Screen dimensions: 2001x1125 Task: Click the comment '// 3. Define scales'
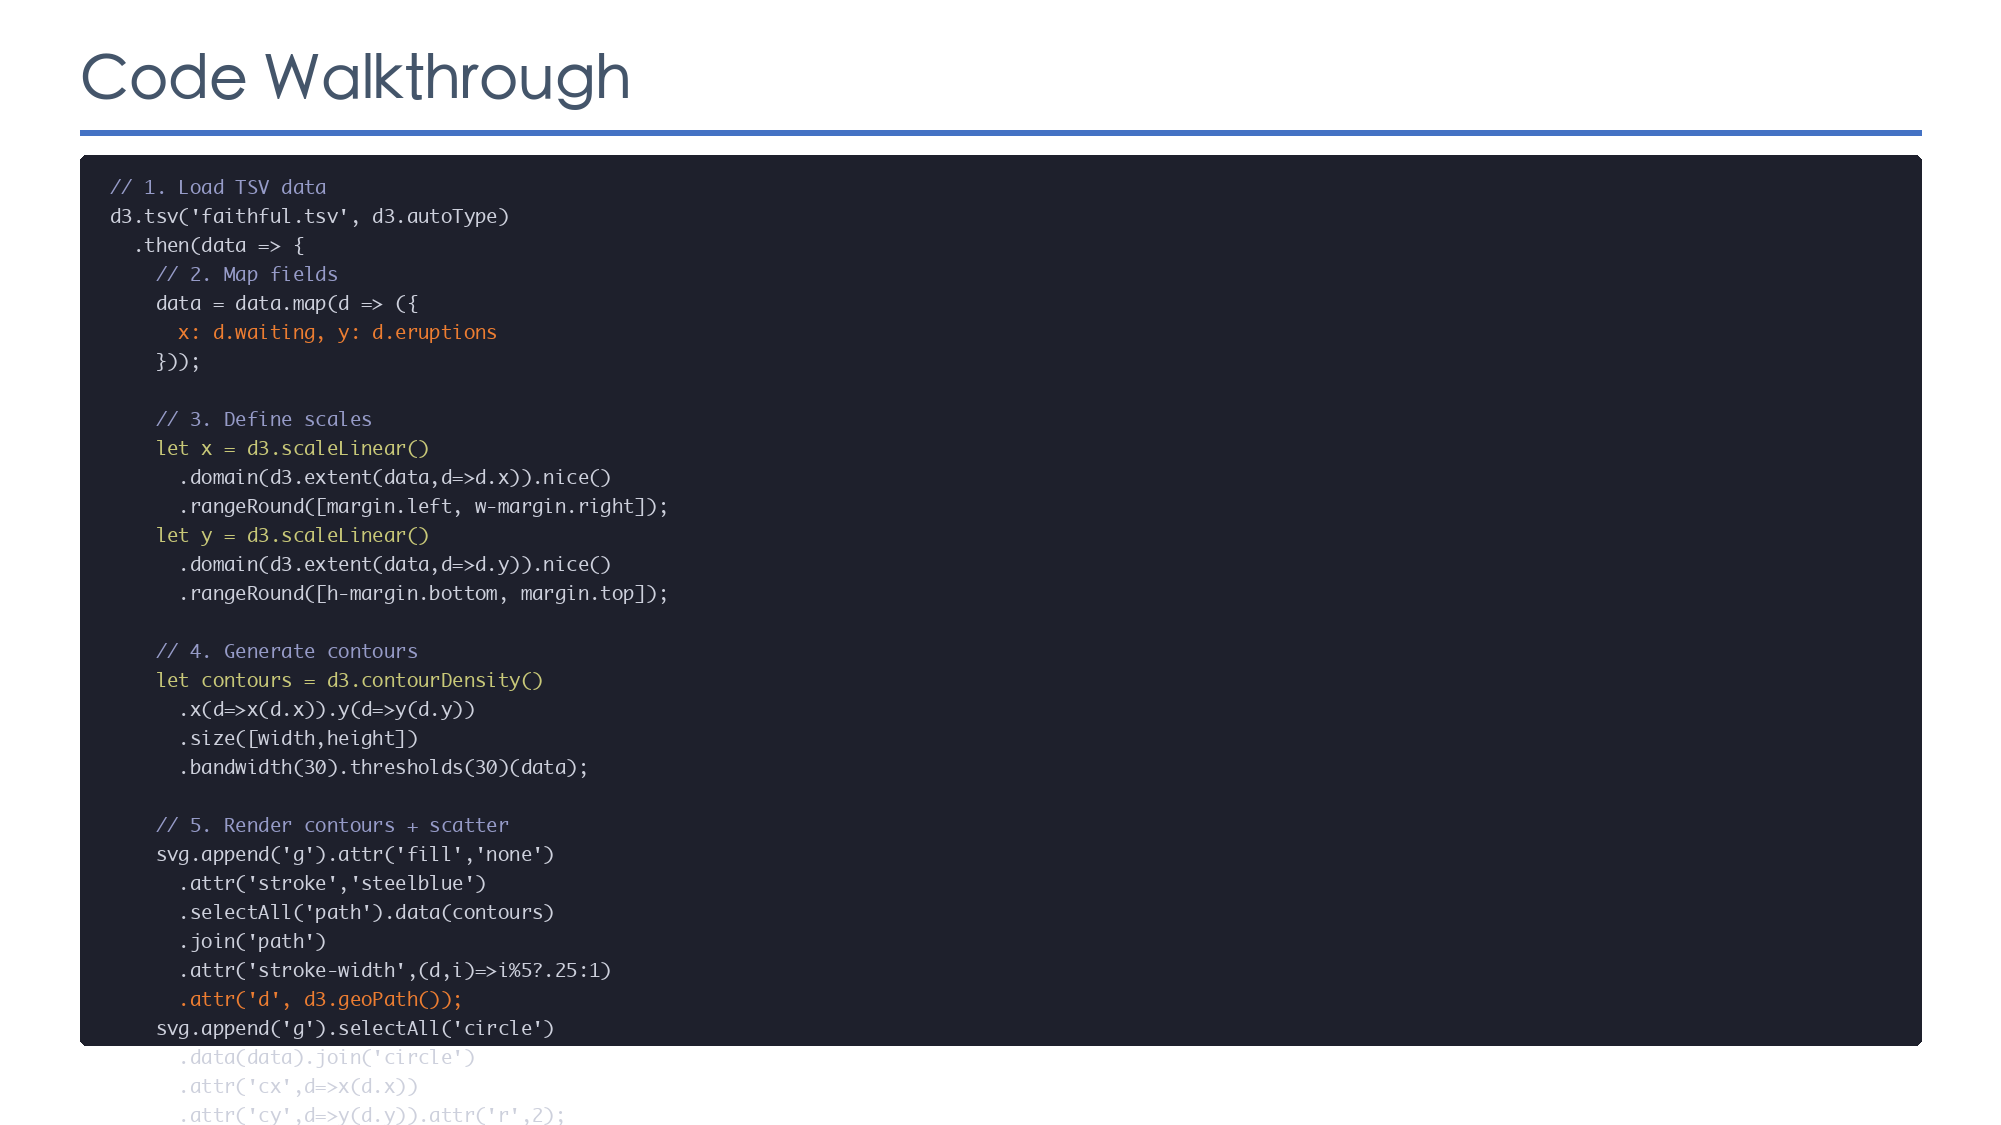(264, 419)
